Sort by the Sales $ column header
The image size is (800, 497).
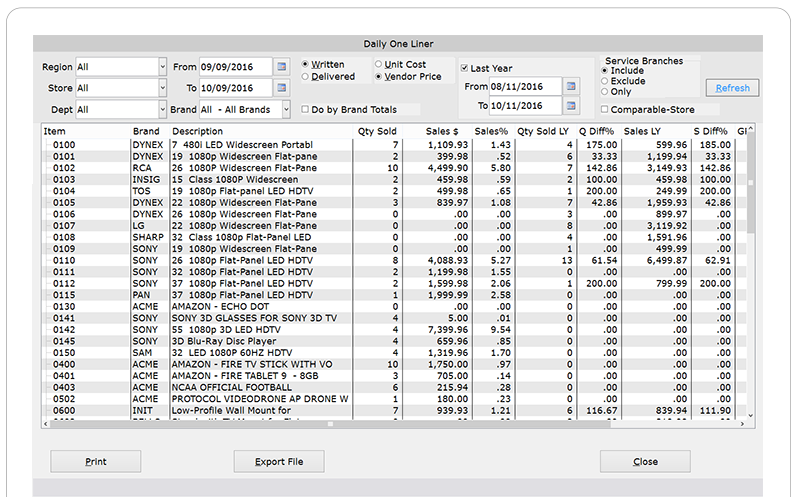[442, 131]
